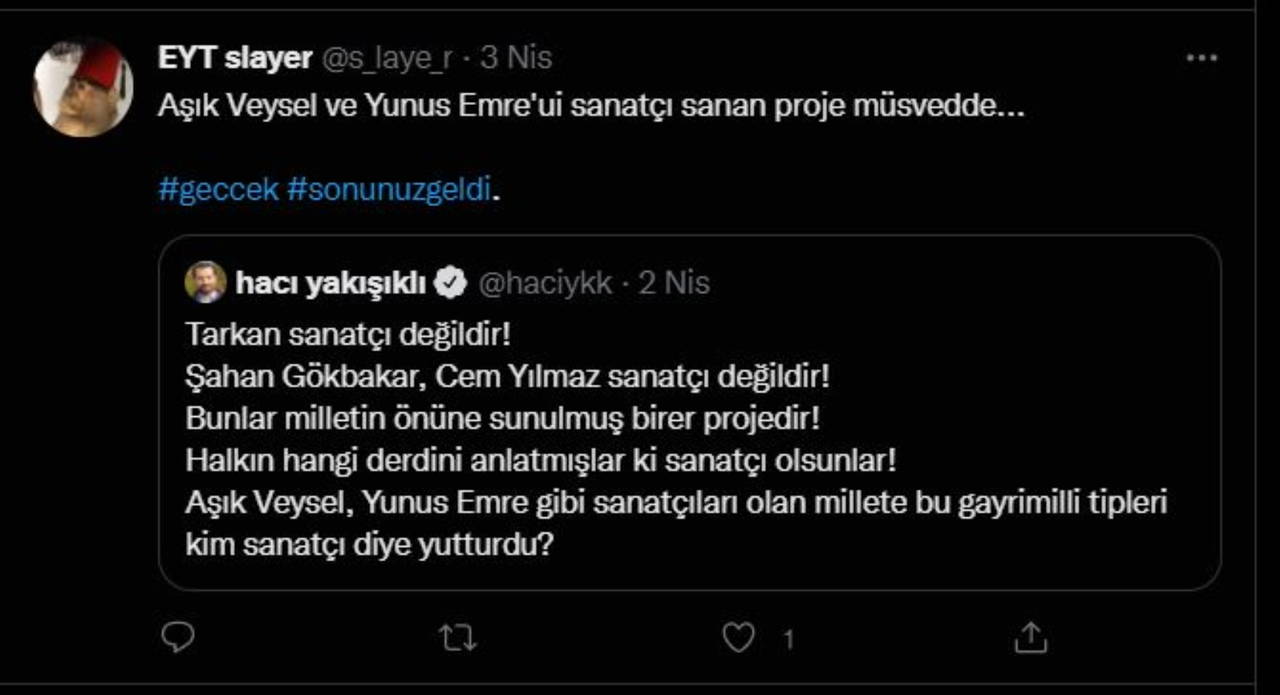Go to the @s_laye_r handle
The width and height of the screenshot is (1280, 695).
pos(386,58)
